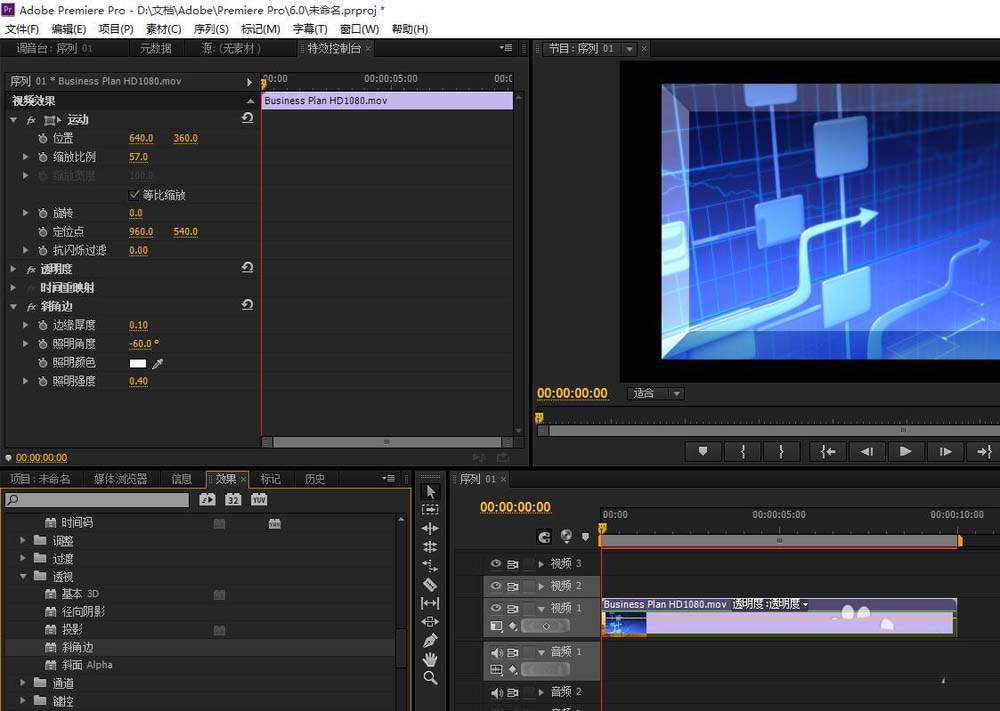Viewport: 1000px width, 711px height.
Task: Expand the 透明度 effect group
Action: 13,269
